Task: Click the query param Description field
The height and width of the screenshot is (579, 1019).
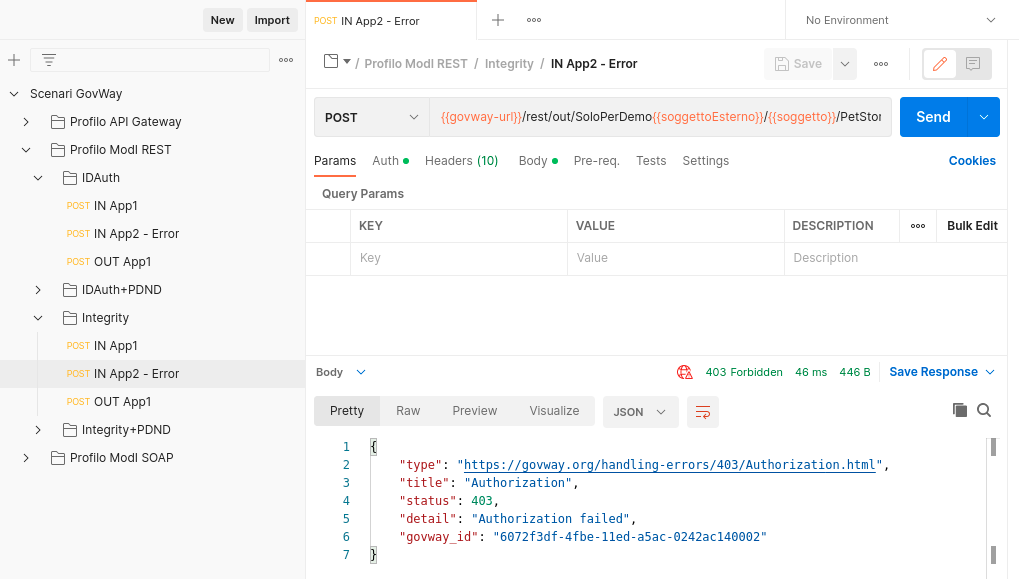Action: [x=896, y=258]
